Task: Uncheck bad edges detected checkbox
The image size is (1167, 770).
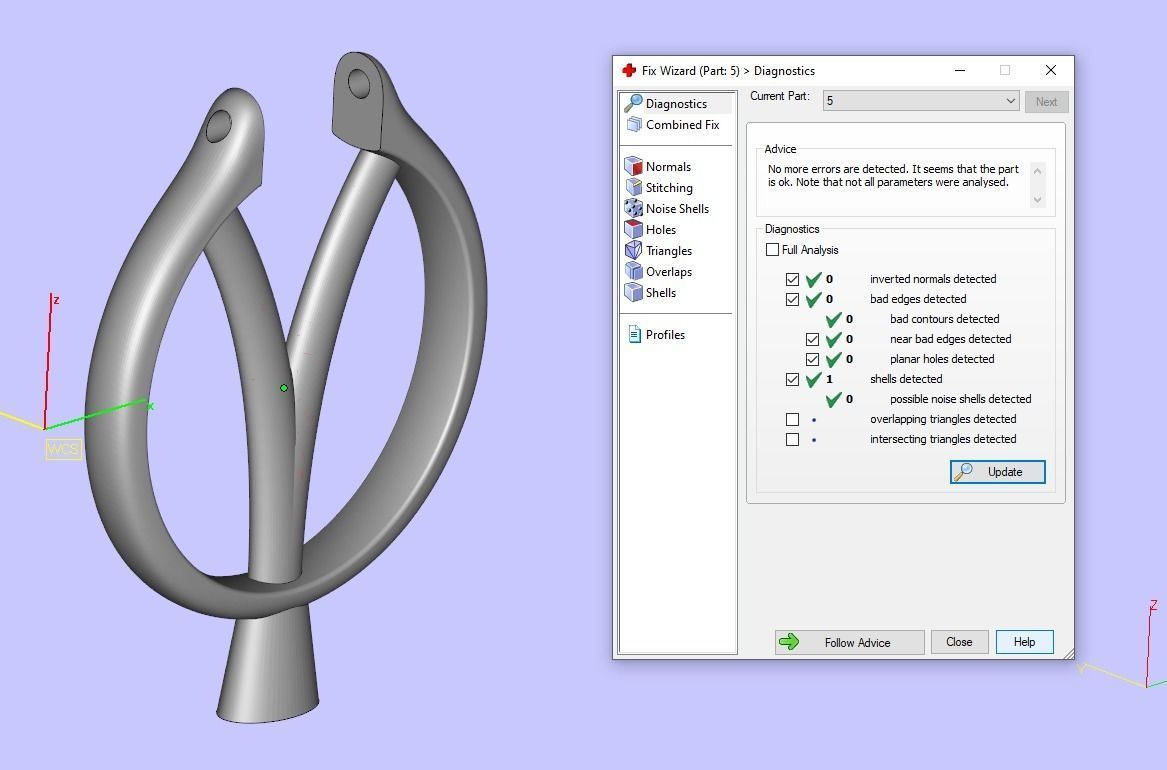Action: [793, 299]
